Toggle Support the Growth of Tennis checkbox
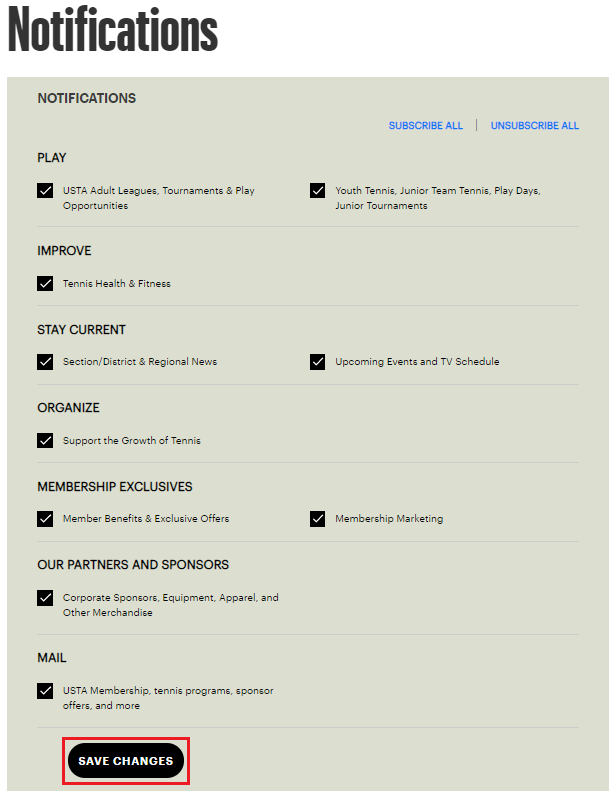This screenshot has height=796, width=614. click(45, 440)
